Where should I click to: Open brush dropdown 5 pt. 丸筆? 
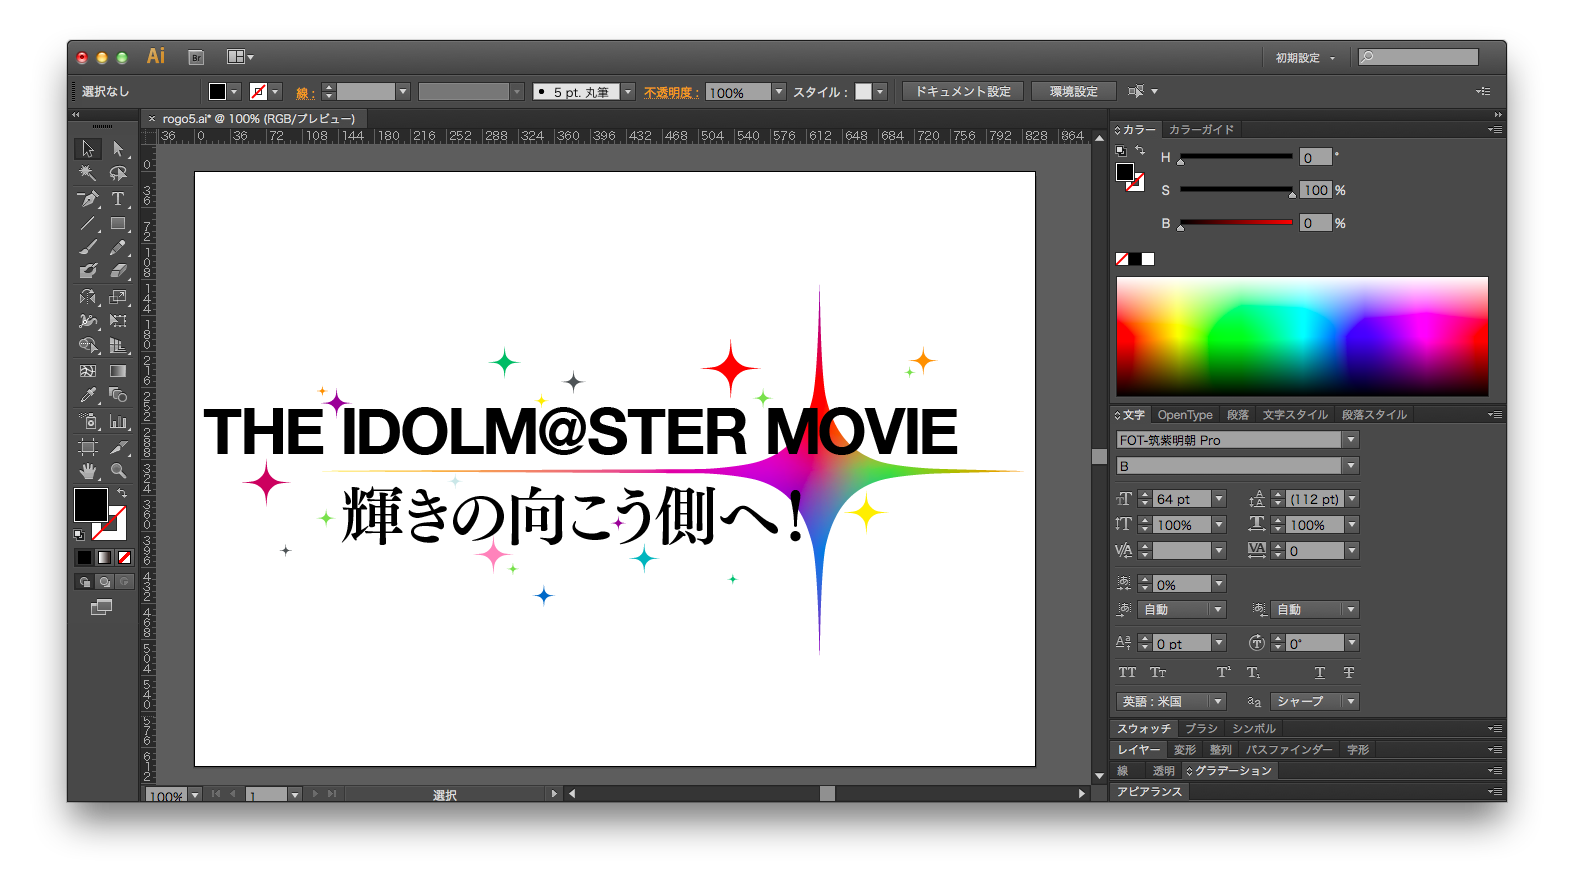point(628,92)
